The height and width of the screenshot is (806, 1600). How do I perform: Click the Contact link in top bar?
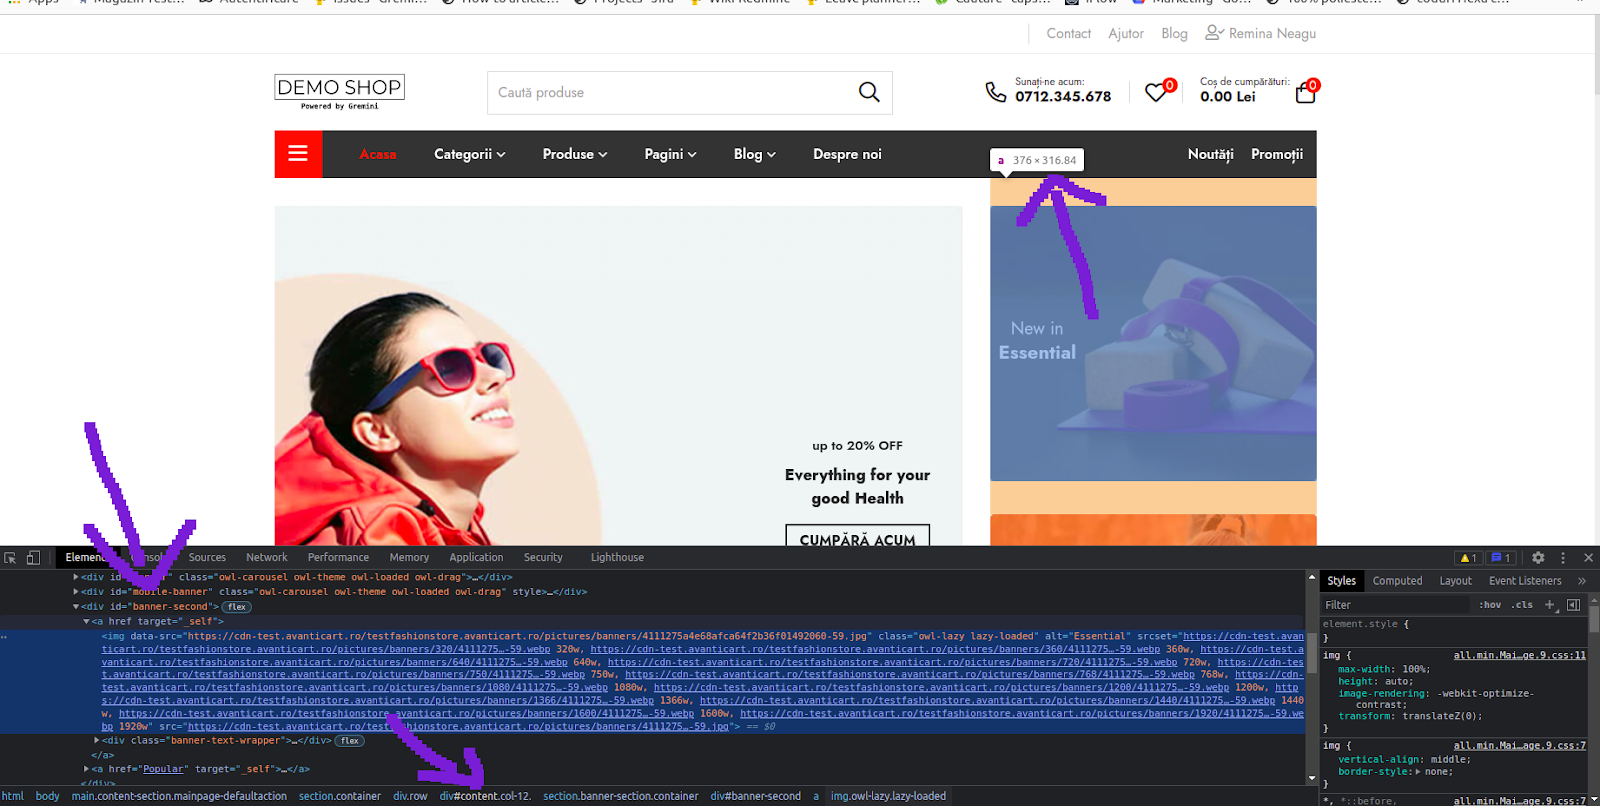coord(1068,34)
